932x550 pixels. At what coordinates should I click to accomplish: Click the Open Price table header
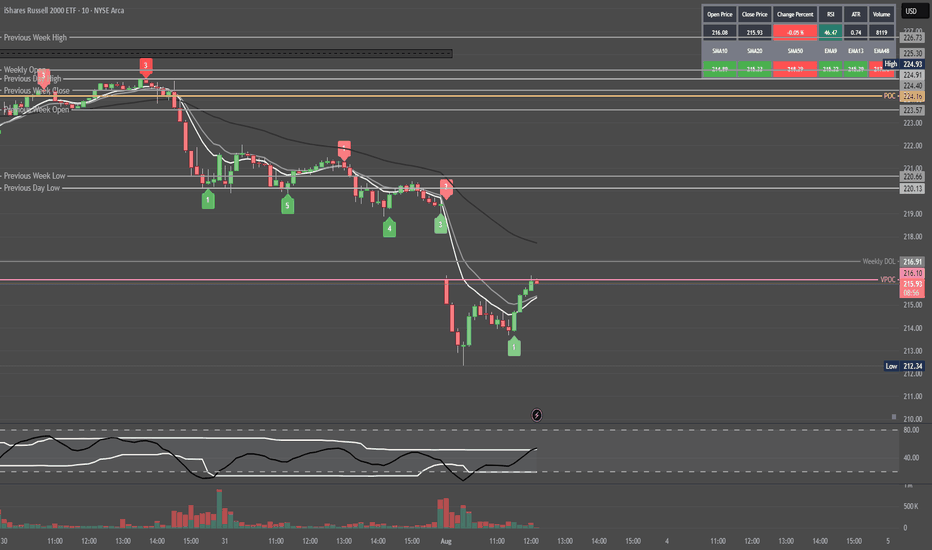coord(720,14)
